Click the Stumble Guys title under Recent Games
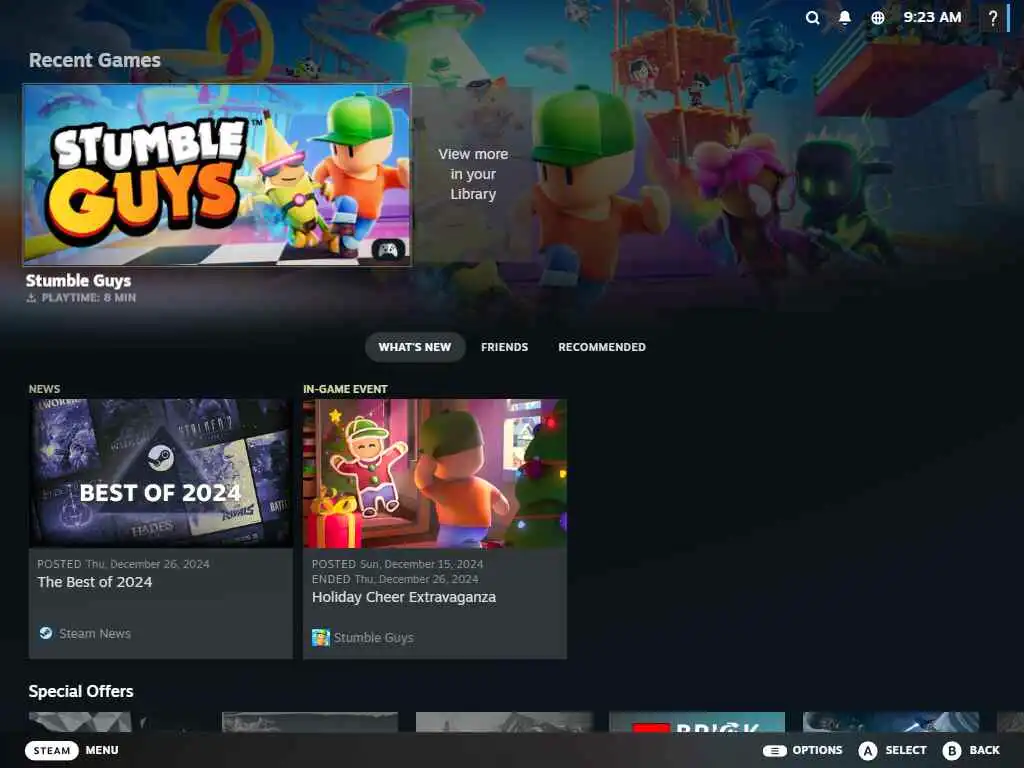Image resolution: width=1024 pixels, height=768 pixels. [78, 281]
